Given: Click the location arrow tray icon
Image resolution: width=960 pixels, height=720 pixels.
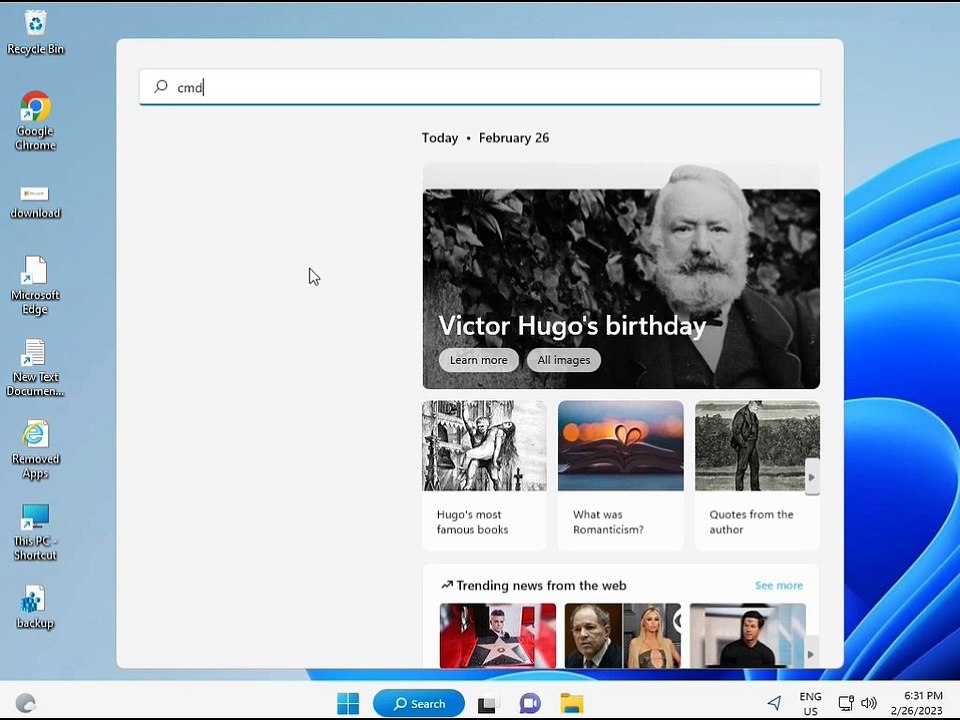Looking at the screenshot, I should coord(774,703).
